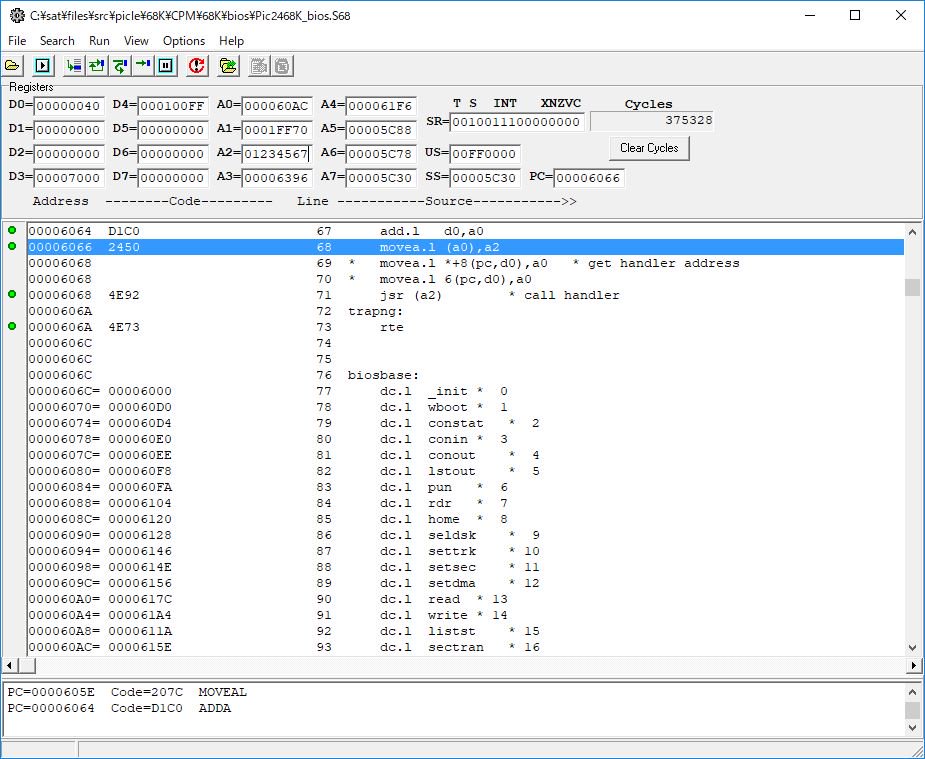Click the D4 register field showing 000100FF
This screenshot has height=759, width=925.
coord(173,106)
